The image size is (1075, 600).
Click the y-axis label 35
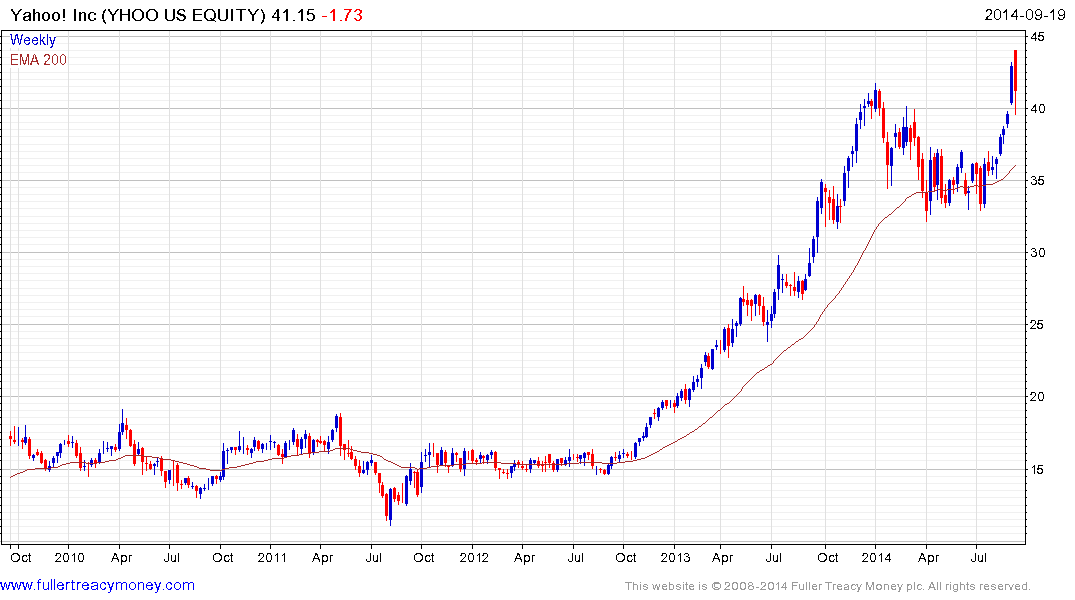tap(1037, 180)
